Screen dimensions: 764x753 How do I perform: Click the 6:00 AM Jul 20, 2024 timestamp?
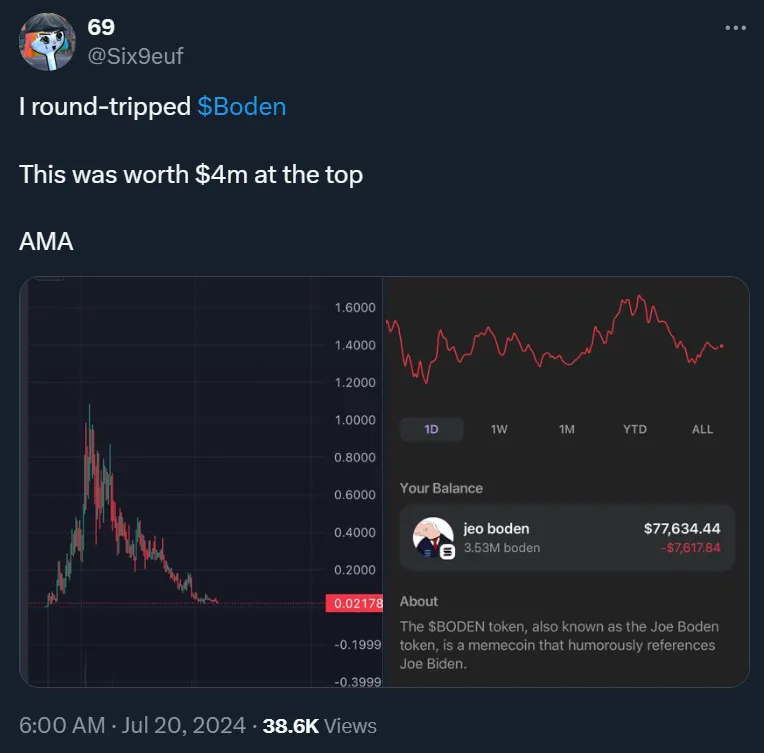pyautogui.click(x=132, y=725)
